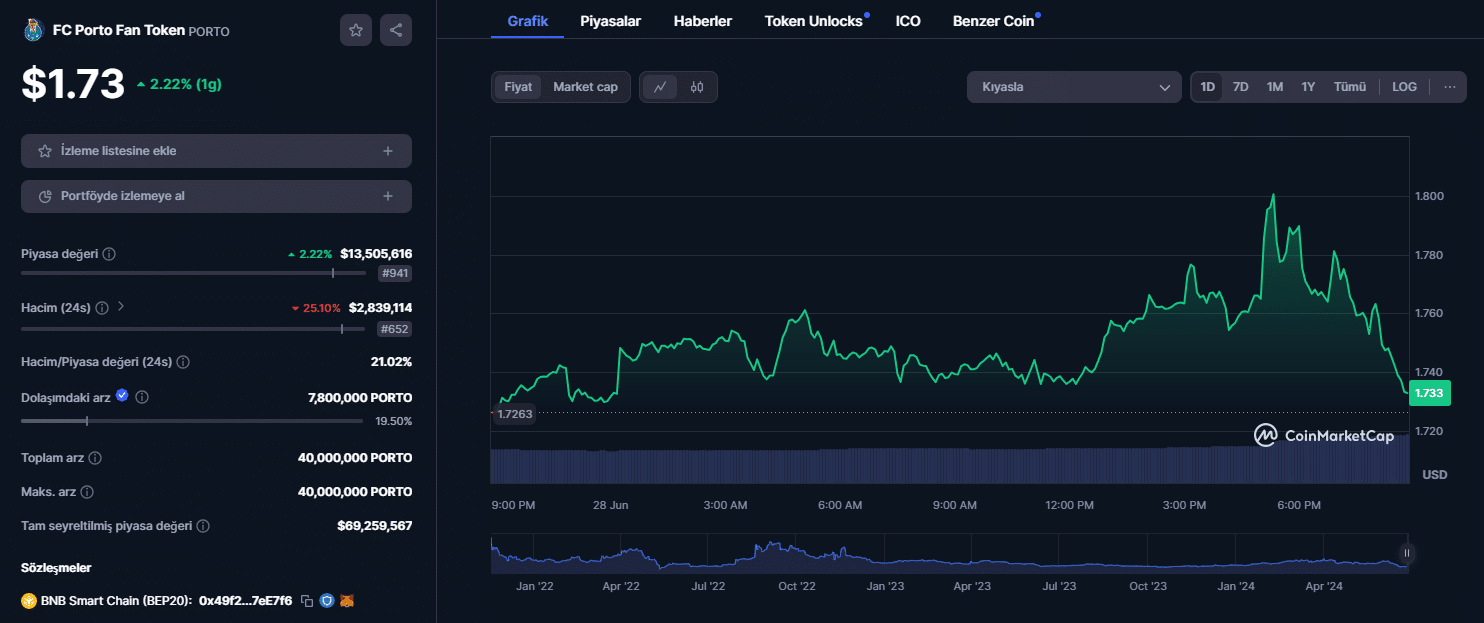Click info icon beside Maks. arz
Screen dimensions: 1484x623
tap(87, 492)
